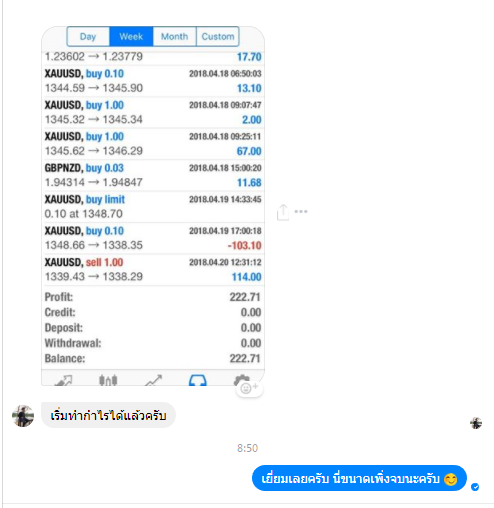Viewport: 494px width, 508px height.
Task: Open the three-dots more options menu
Action: (x=301, y=211)
